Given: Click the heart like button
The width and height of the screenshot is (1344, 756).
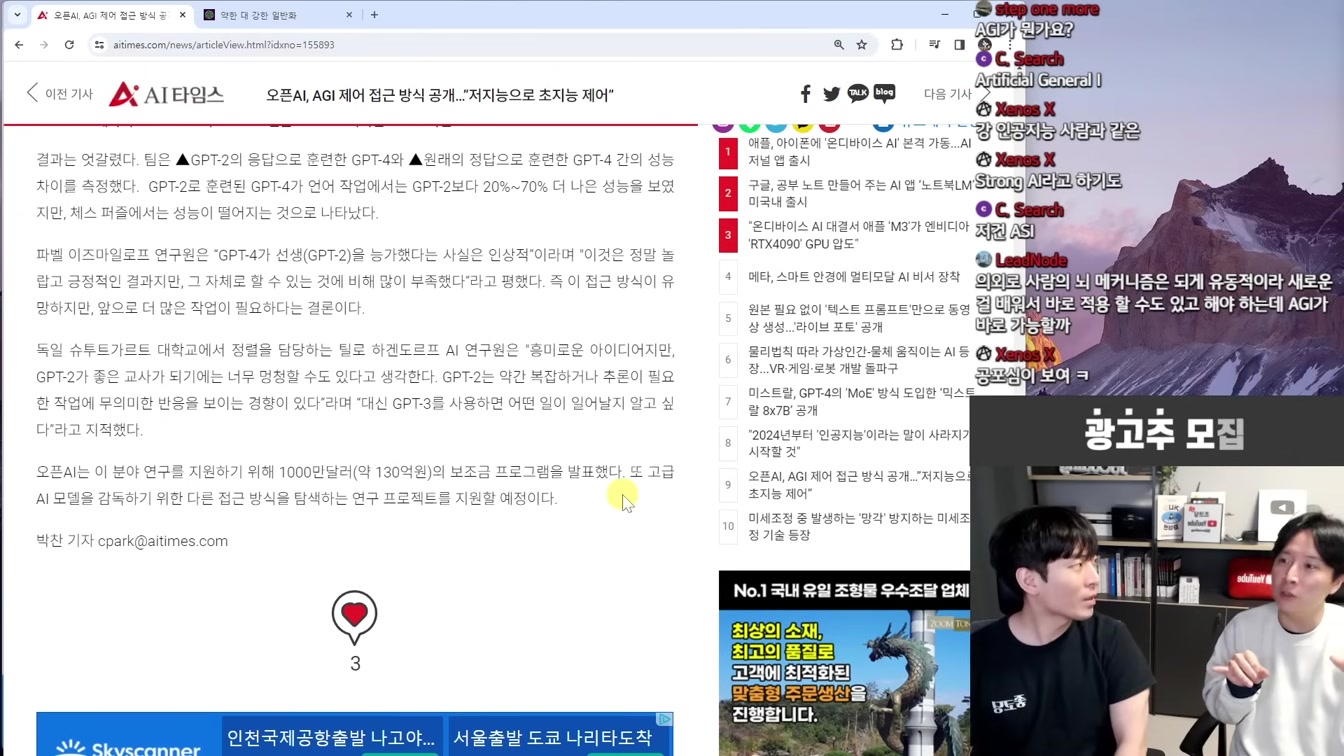Looking at the screenshot, I should pos(355,616).
